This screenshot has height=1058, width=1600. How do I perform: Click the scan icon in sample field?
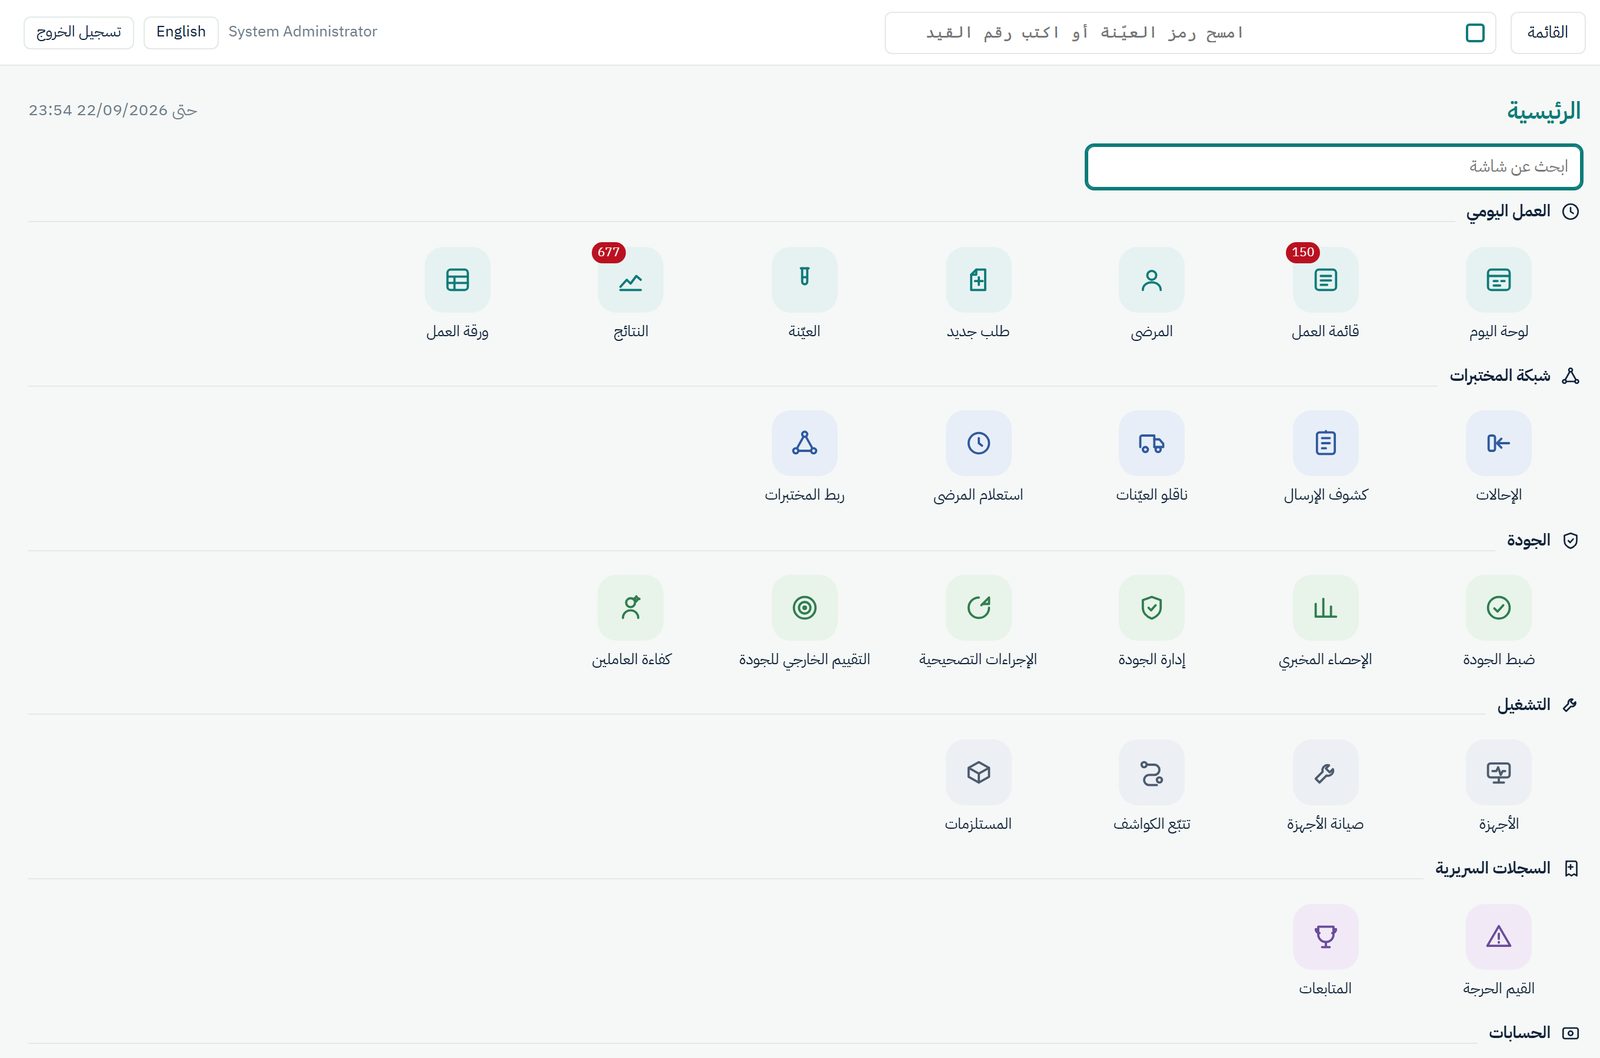click(x=1475, y=33)
